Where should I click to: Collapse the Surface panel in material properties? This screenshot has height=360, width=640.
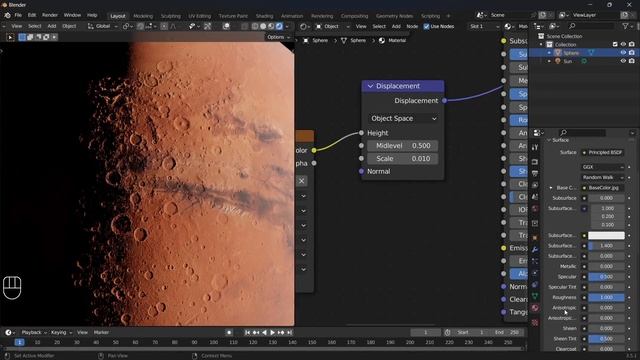pos(549,140)
